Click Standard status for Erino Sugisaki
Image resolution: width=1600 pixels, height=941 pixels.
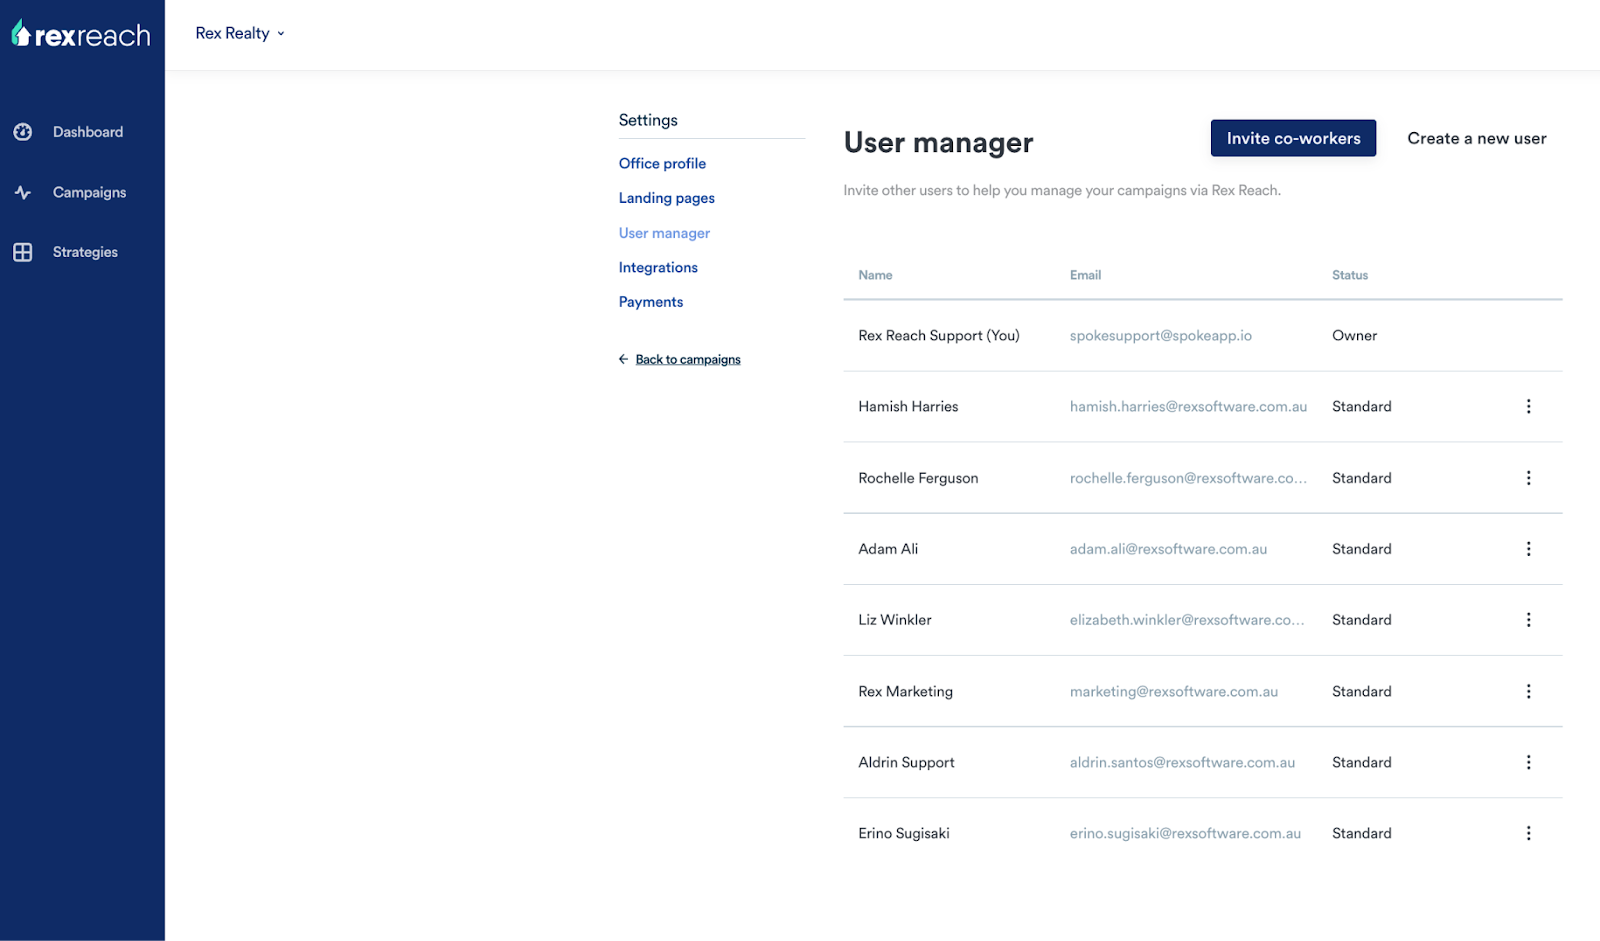[1361, 833]
